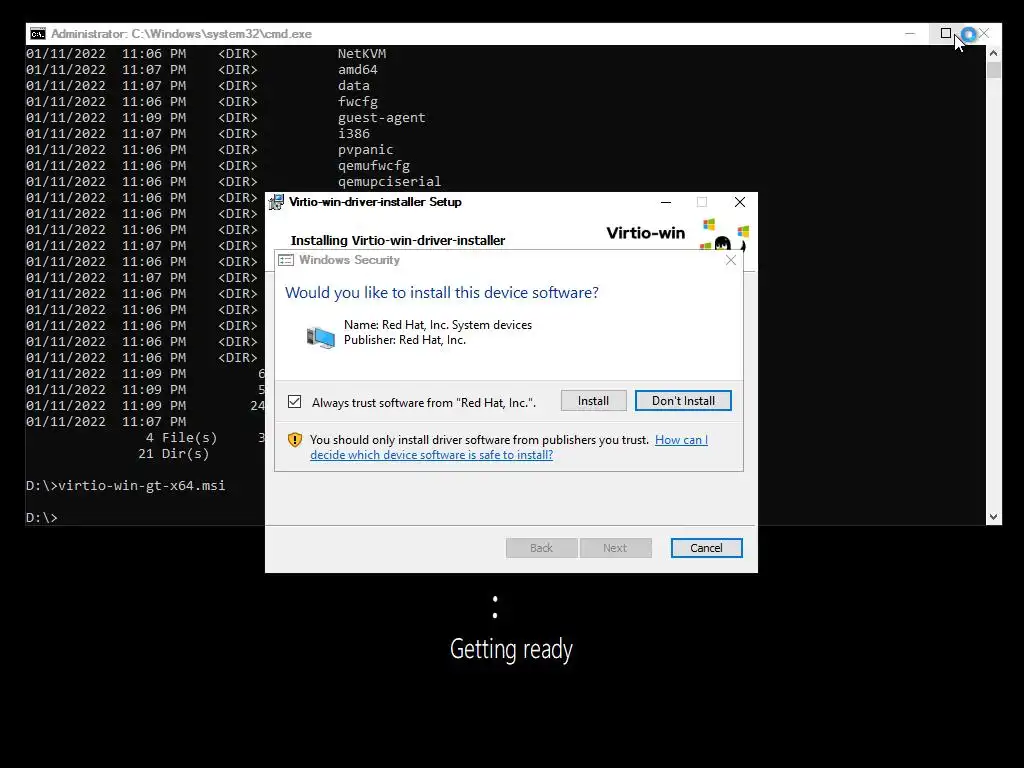Click the fwcfg directory entry in cmd
Image resolution: width=1024 pixels, height=768 pixels.
(357, 101)
